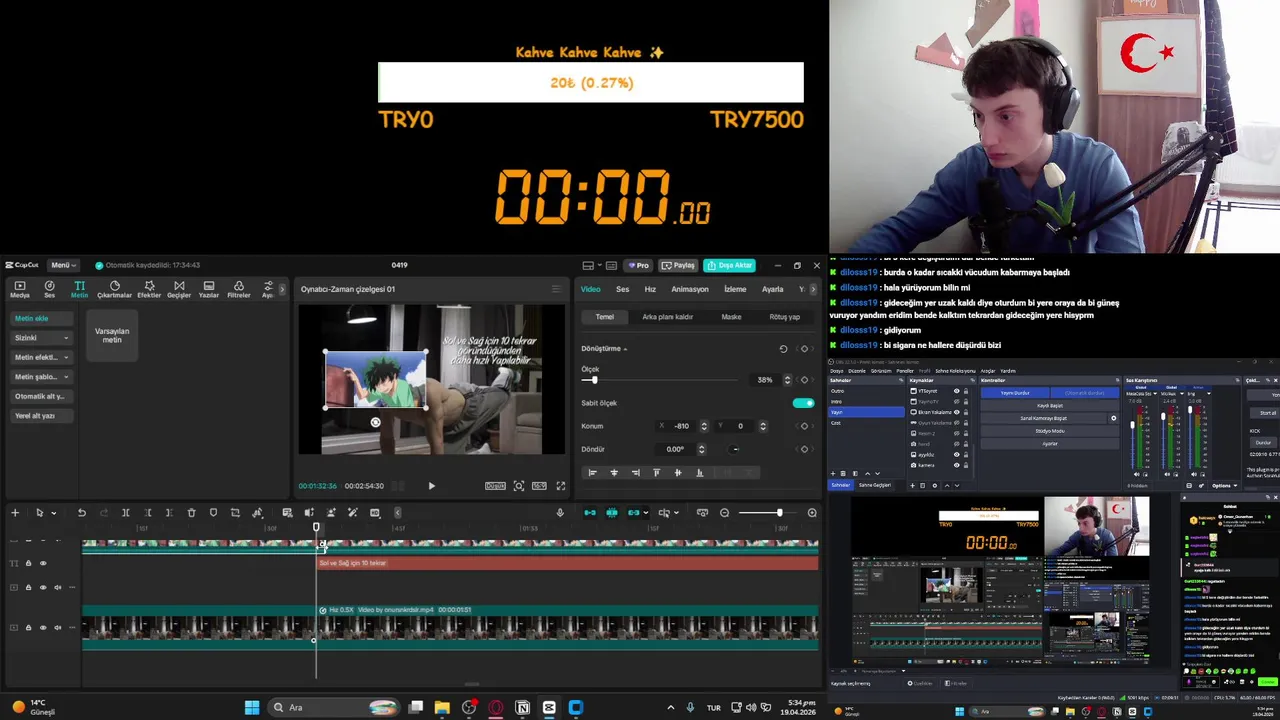
Task: Open fullscreen preview in the player
Action: click(561, 486)
